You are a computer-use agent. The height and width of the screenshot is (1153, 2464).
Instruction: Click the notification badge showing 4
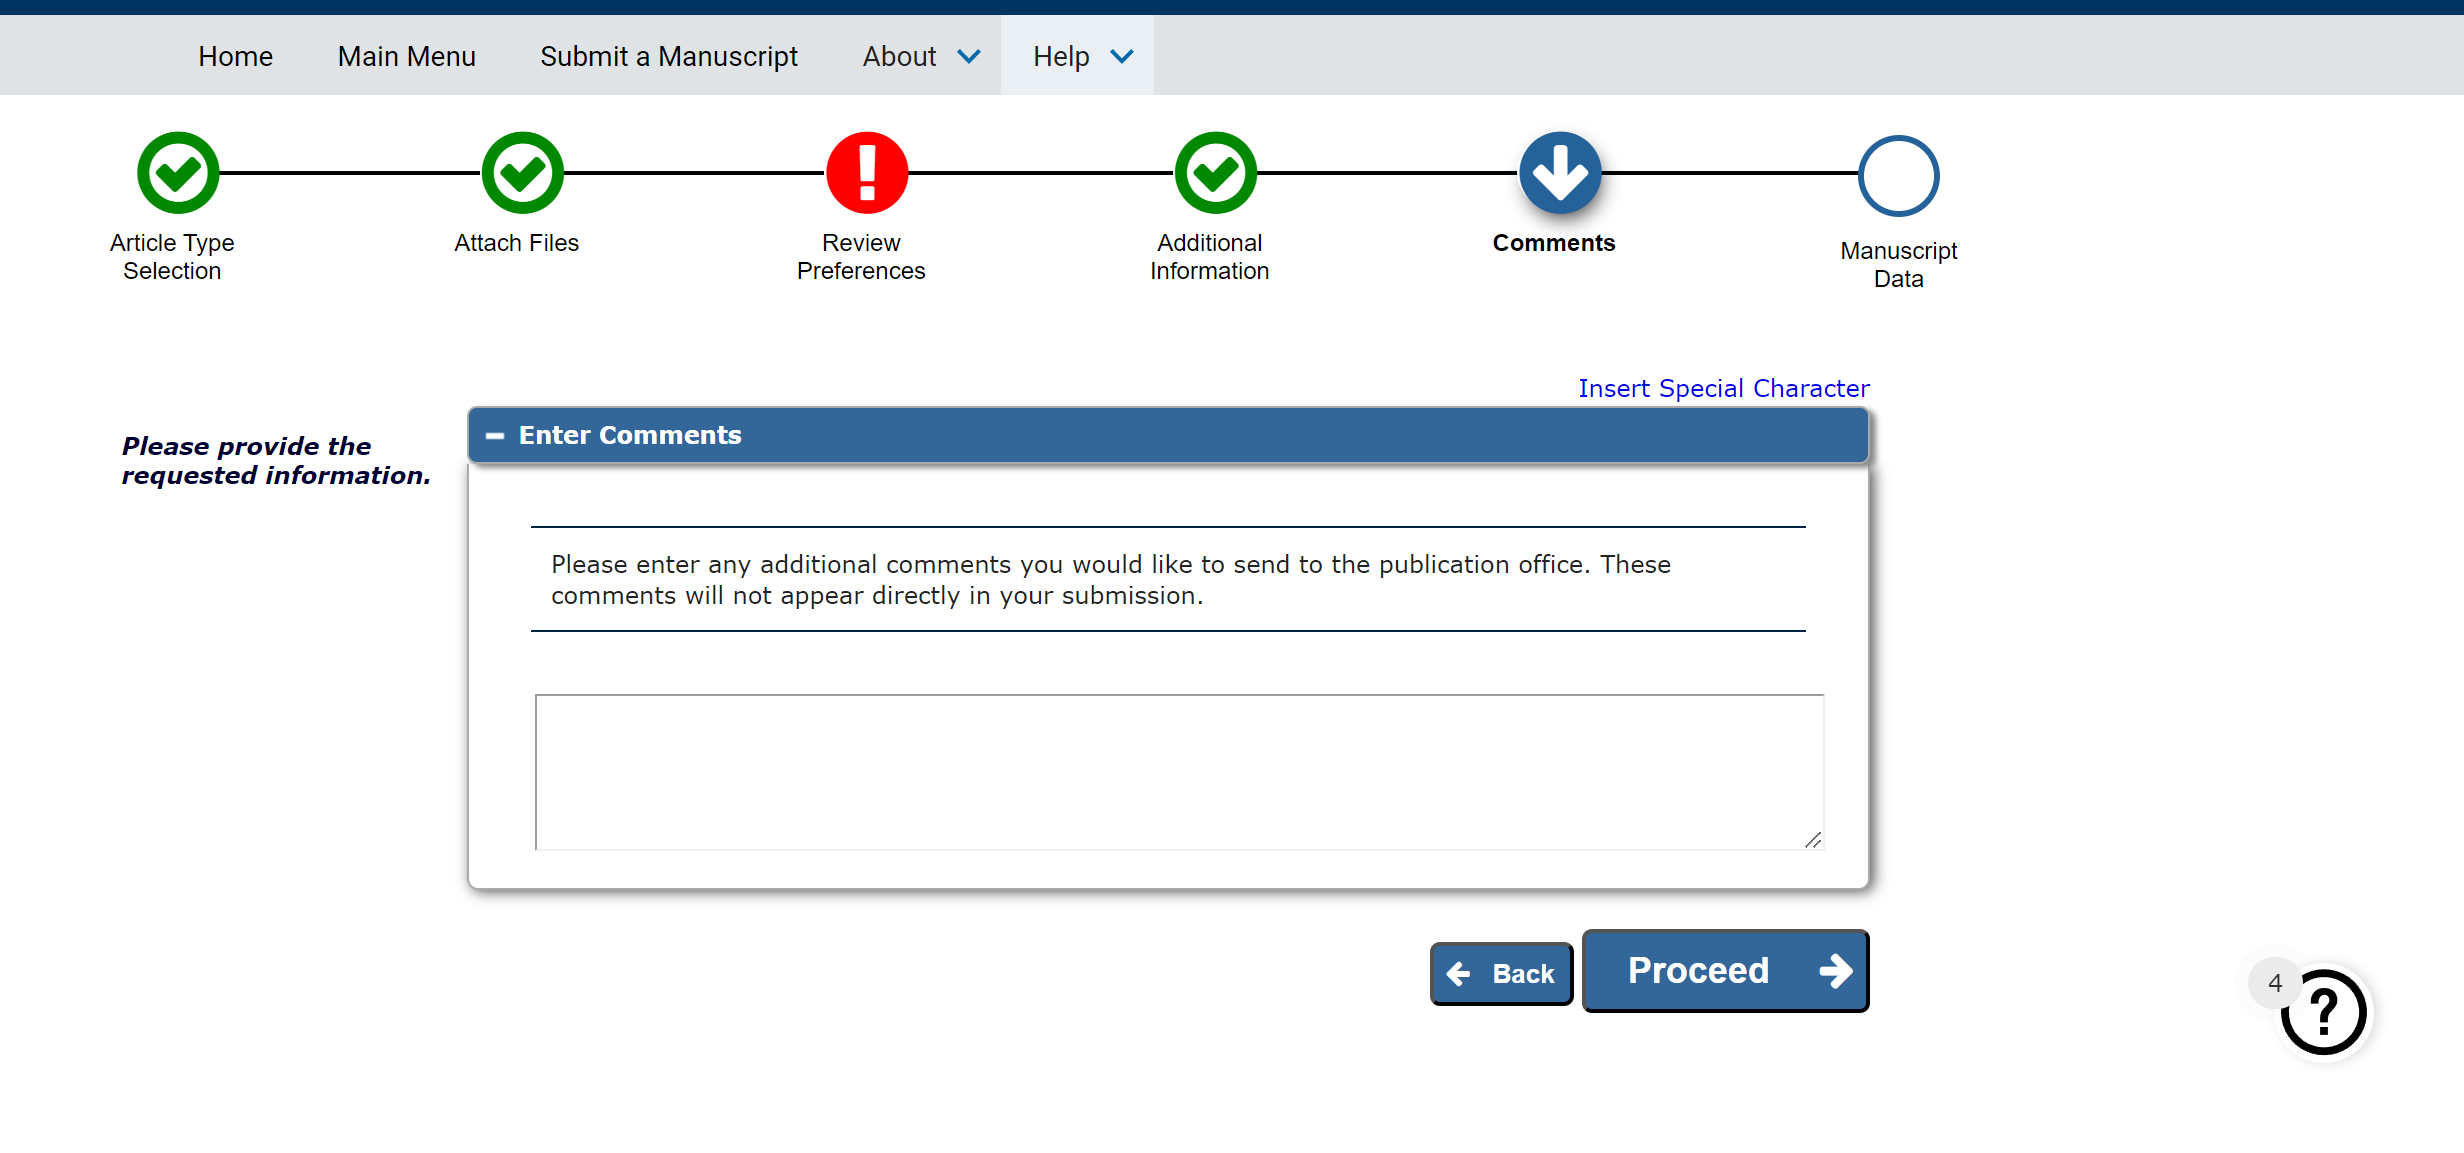tap(2274, 983)
